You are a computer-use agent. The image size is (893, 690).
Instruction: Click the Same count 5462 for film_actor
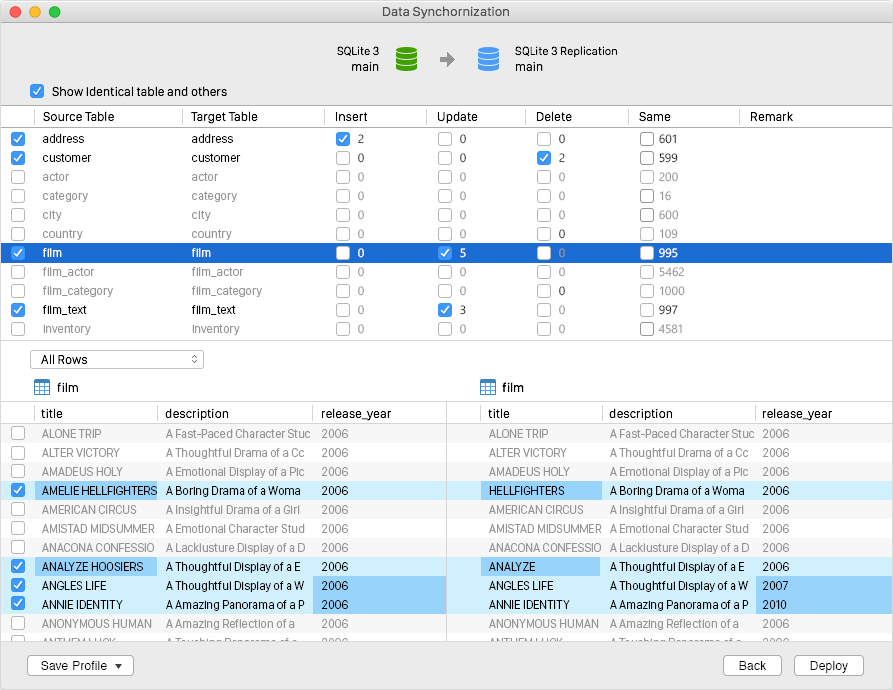click(671, 272)
